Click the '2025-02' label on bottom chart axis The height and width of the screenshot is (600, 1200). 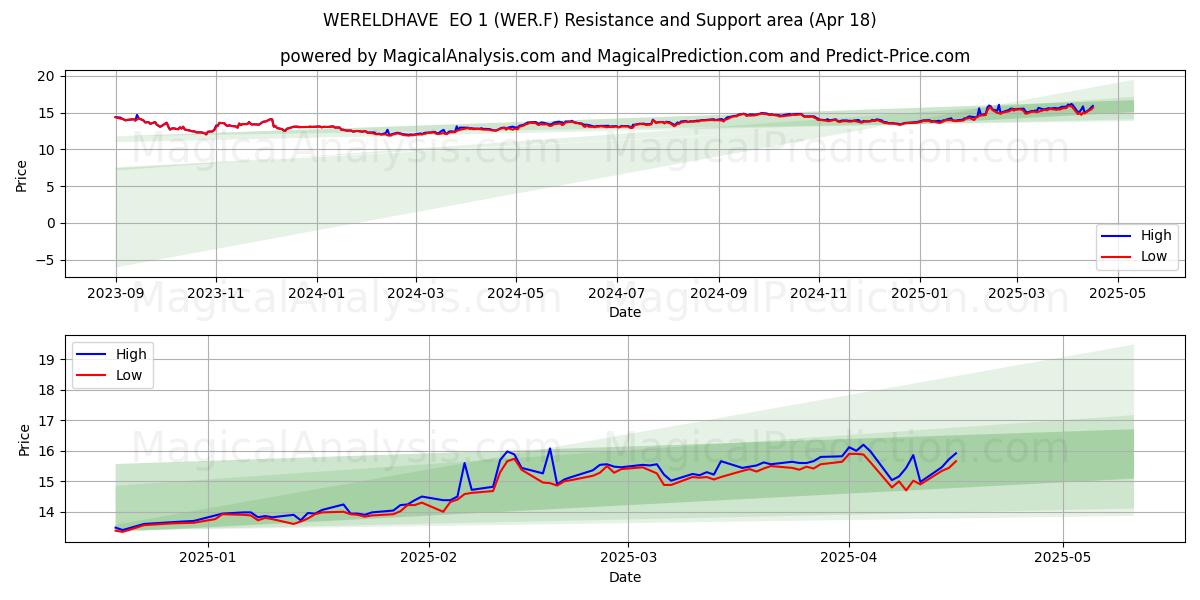(429, 559)
